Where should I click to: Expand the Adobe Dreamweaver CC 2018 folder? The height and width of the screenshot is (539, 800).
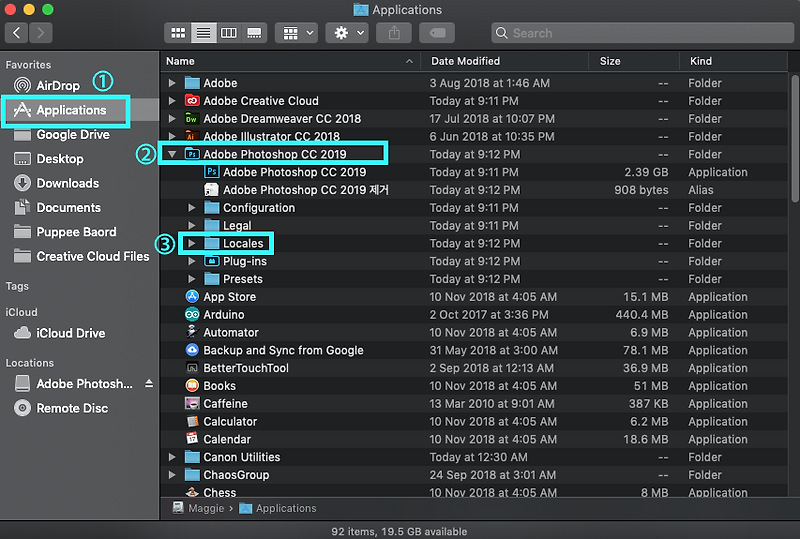172,118
